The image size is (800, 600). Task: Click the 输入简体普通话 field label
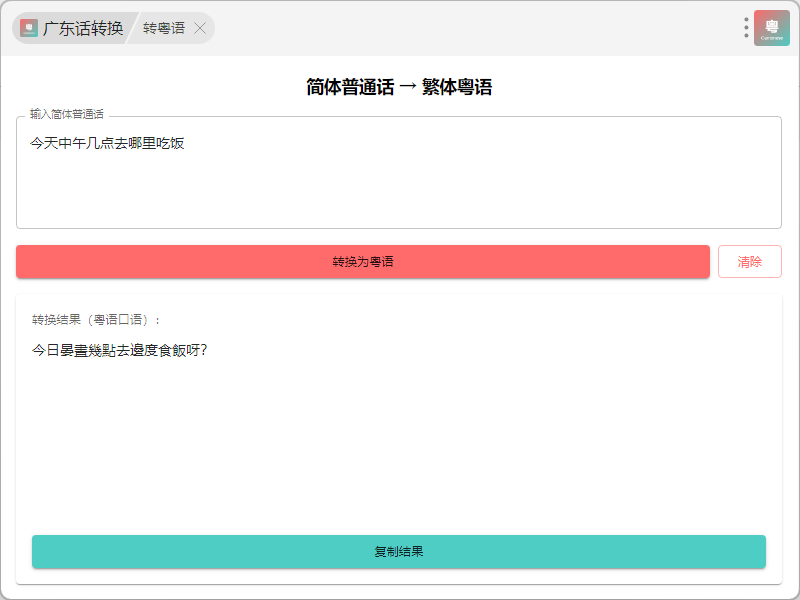point(67,114)
